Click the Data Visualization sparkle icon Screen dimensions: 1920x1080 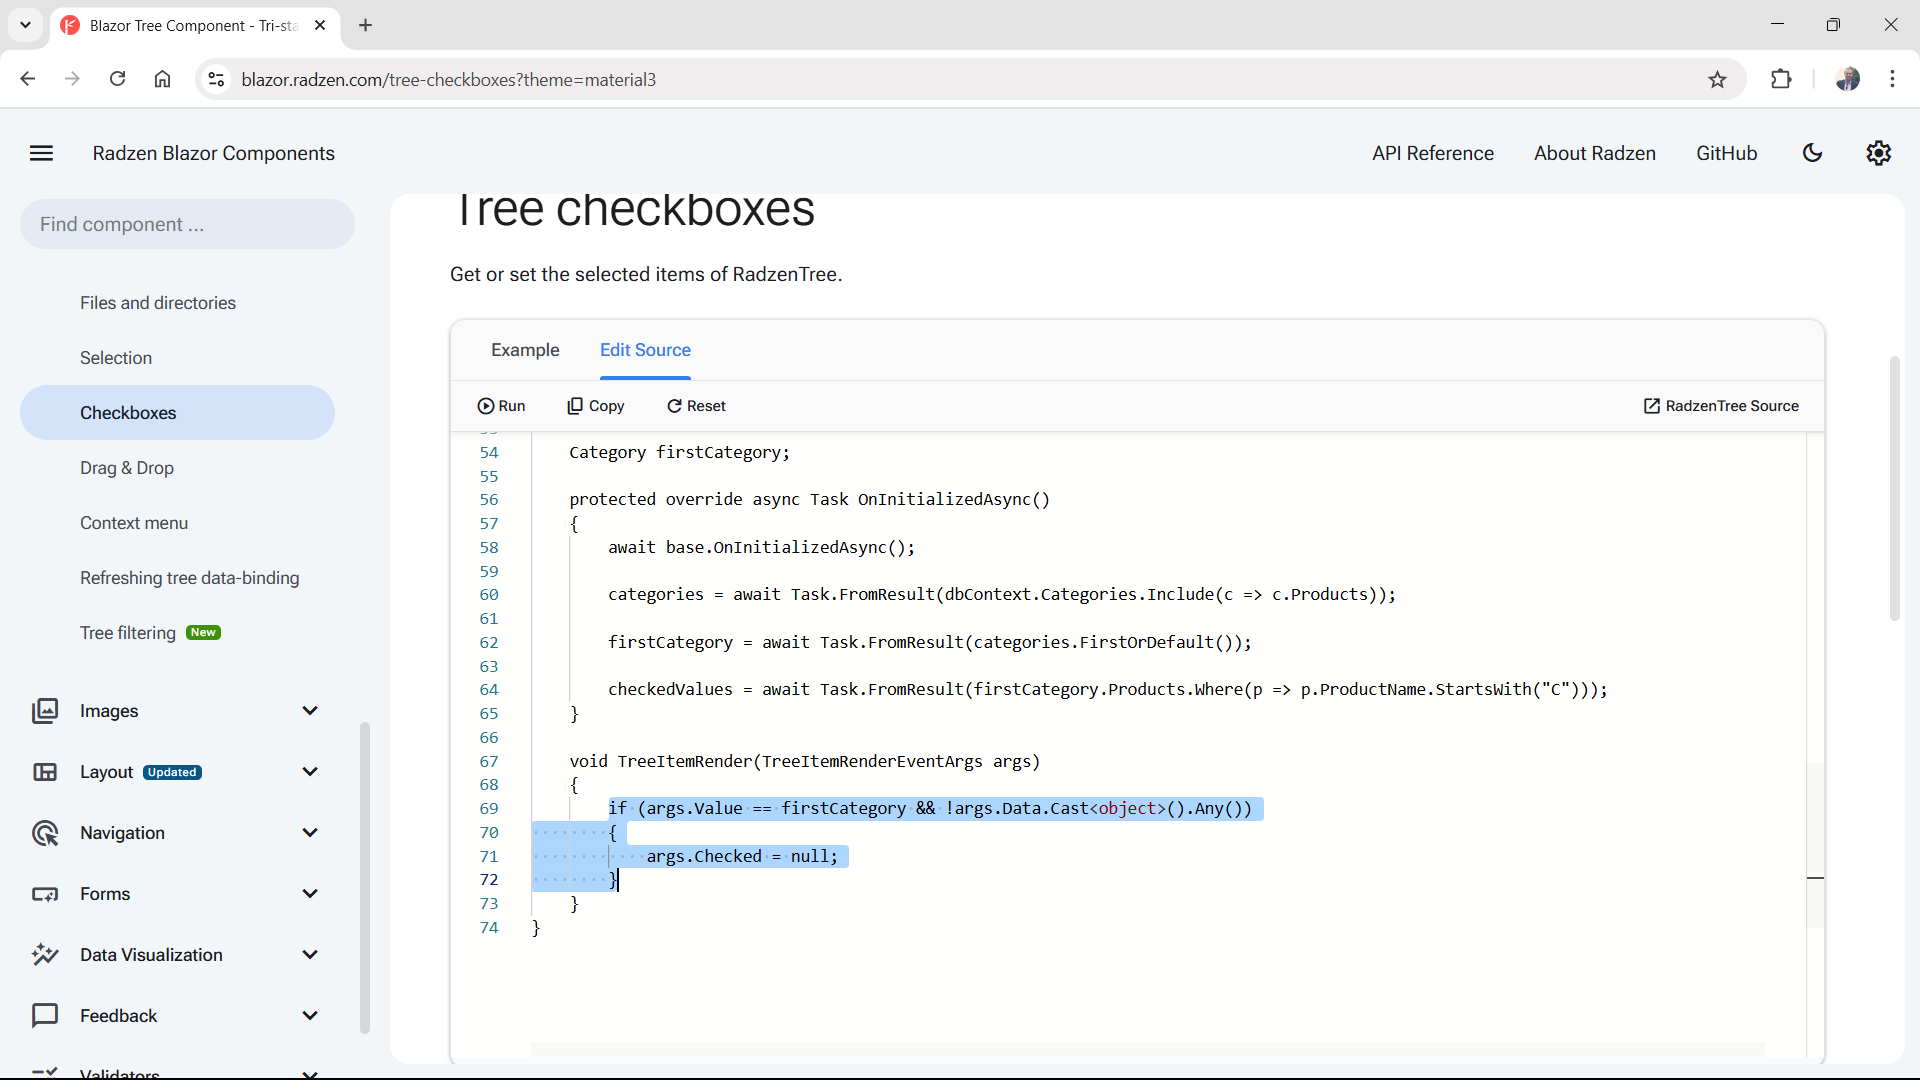(x=44, y=954)
